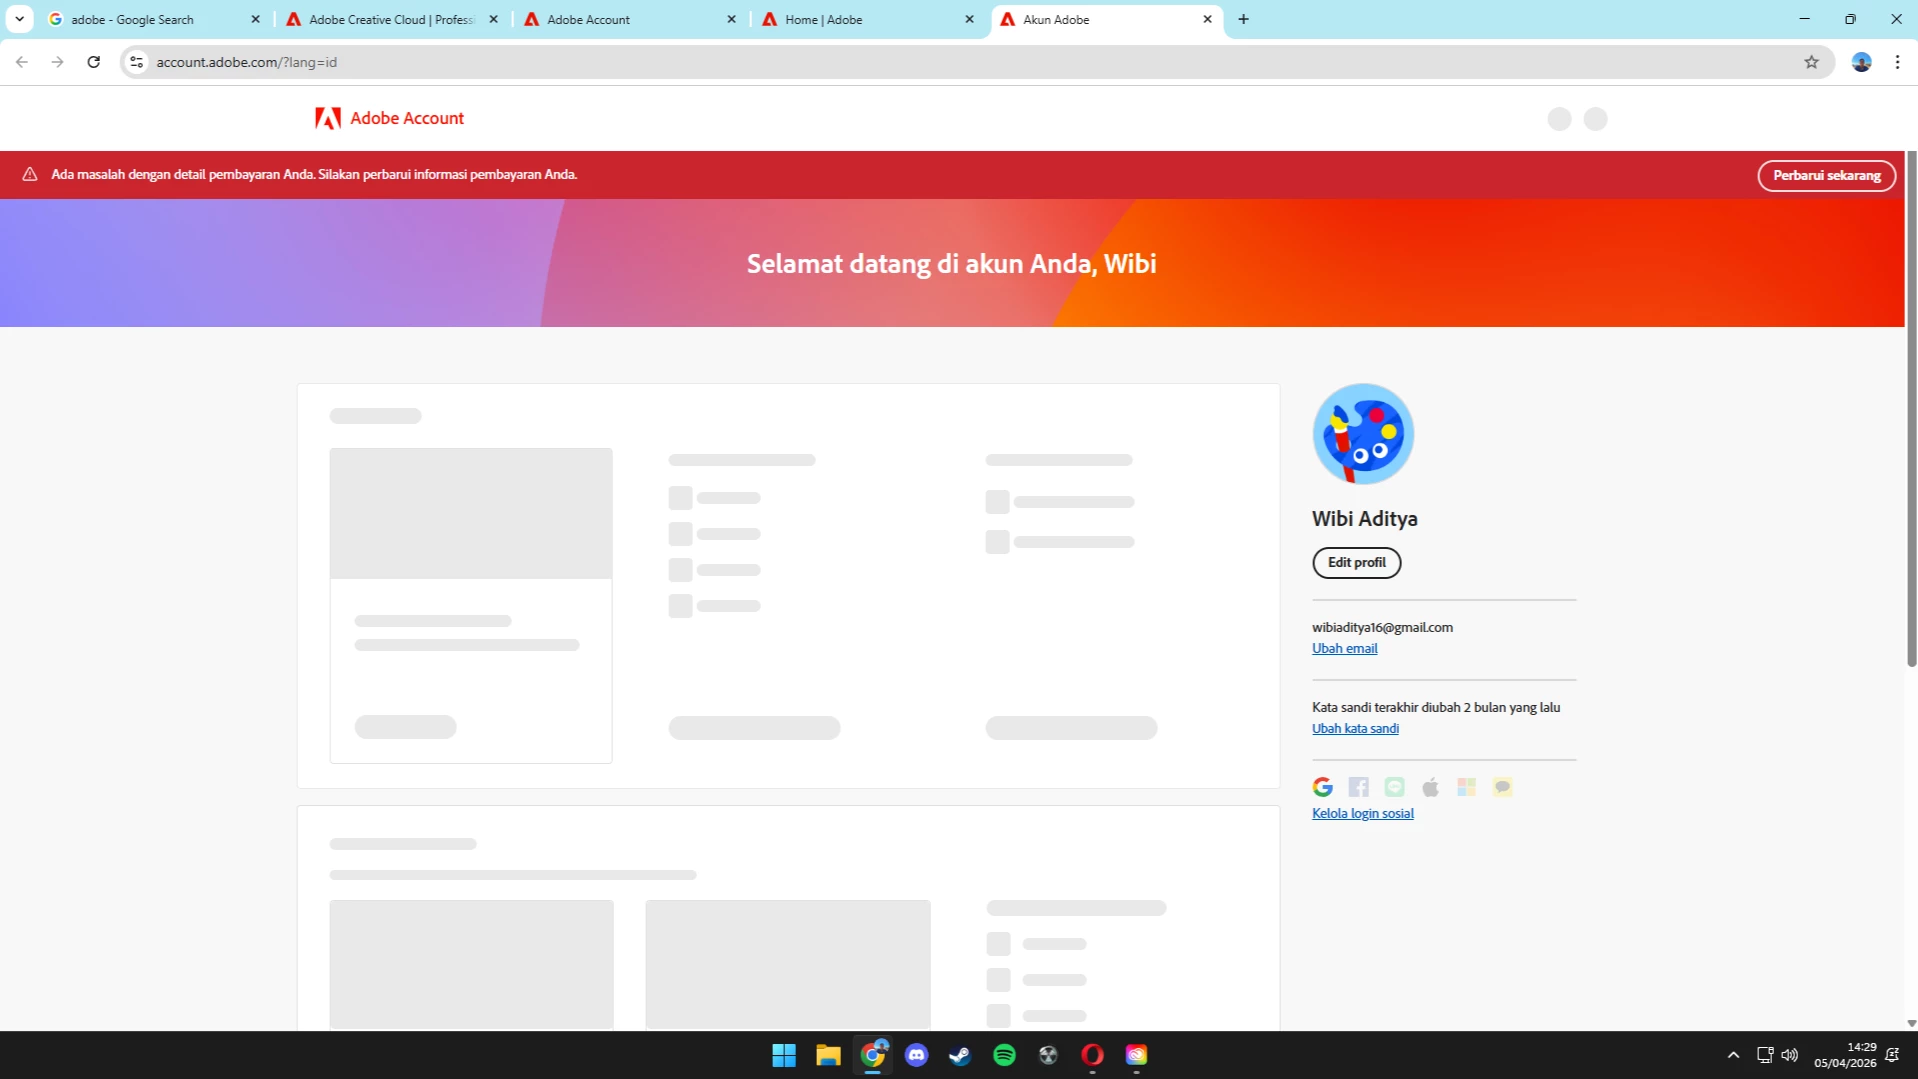Switch to Adobe Account tab
The height and width of the screenshot is (1079, 1918).
tap(630, 19)
